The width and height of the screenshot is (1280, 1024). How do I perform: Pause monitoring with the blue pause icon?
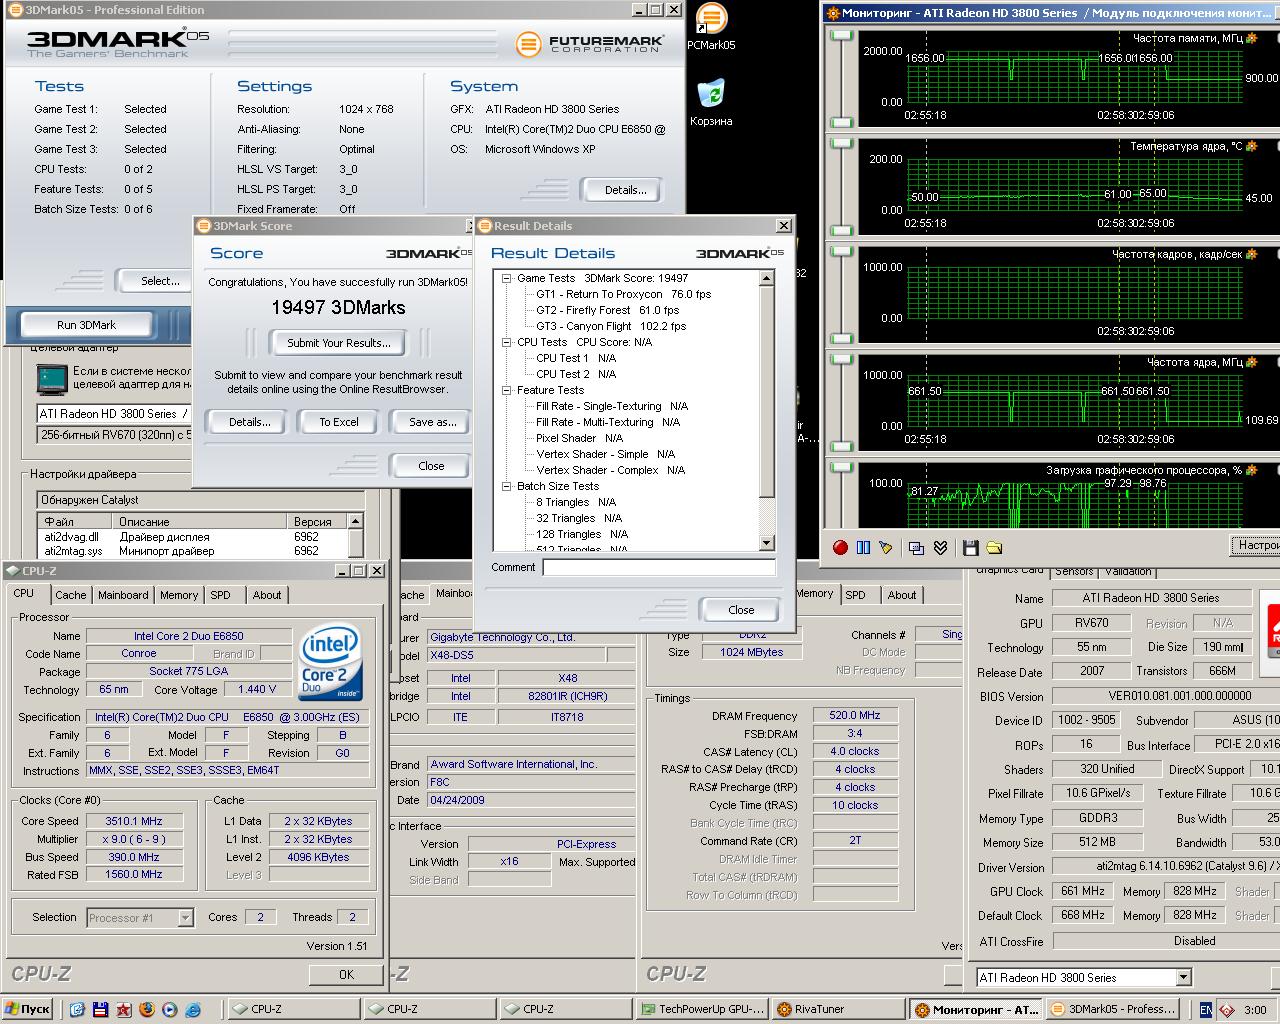(x=863, y=547)
